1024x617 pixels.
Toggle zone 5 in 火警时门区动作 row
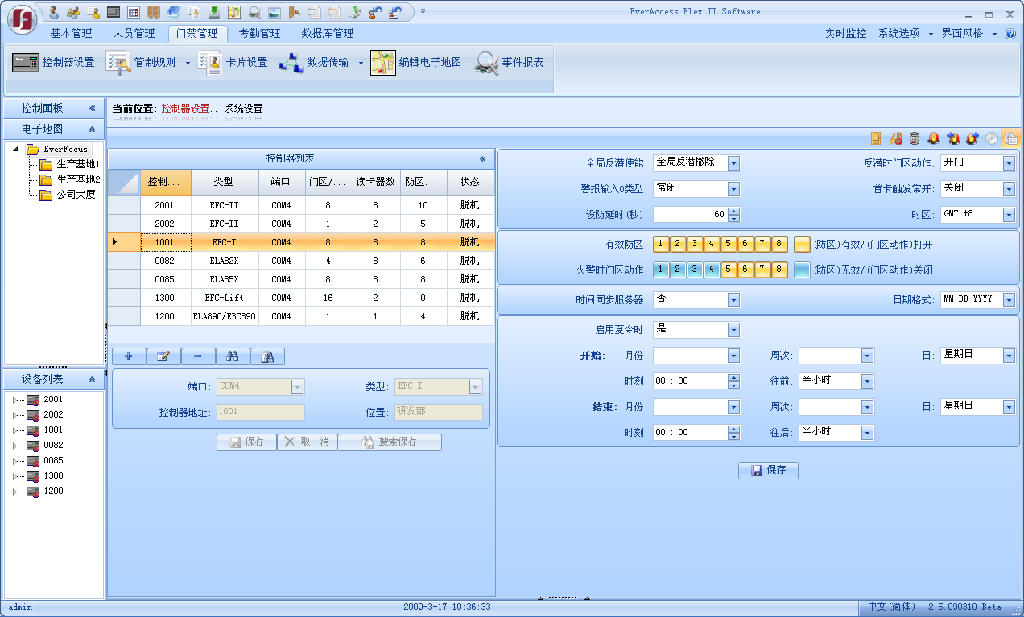(x=728, y=269)
